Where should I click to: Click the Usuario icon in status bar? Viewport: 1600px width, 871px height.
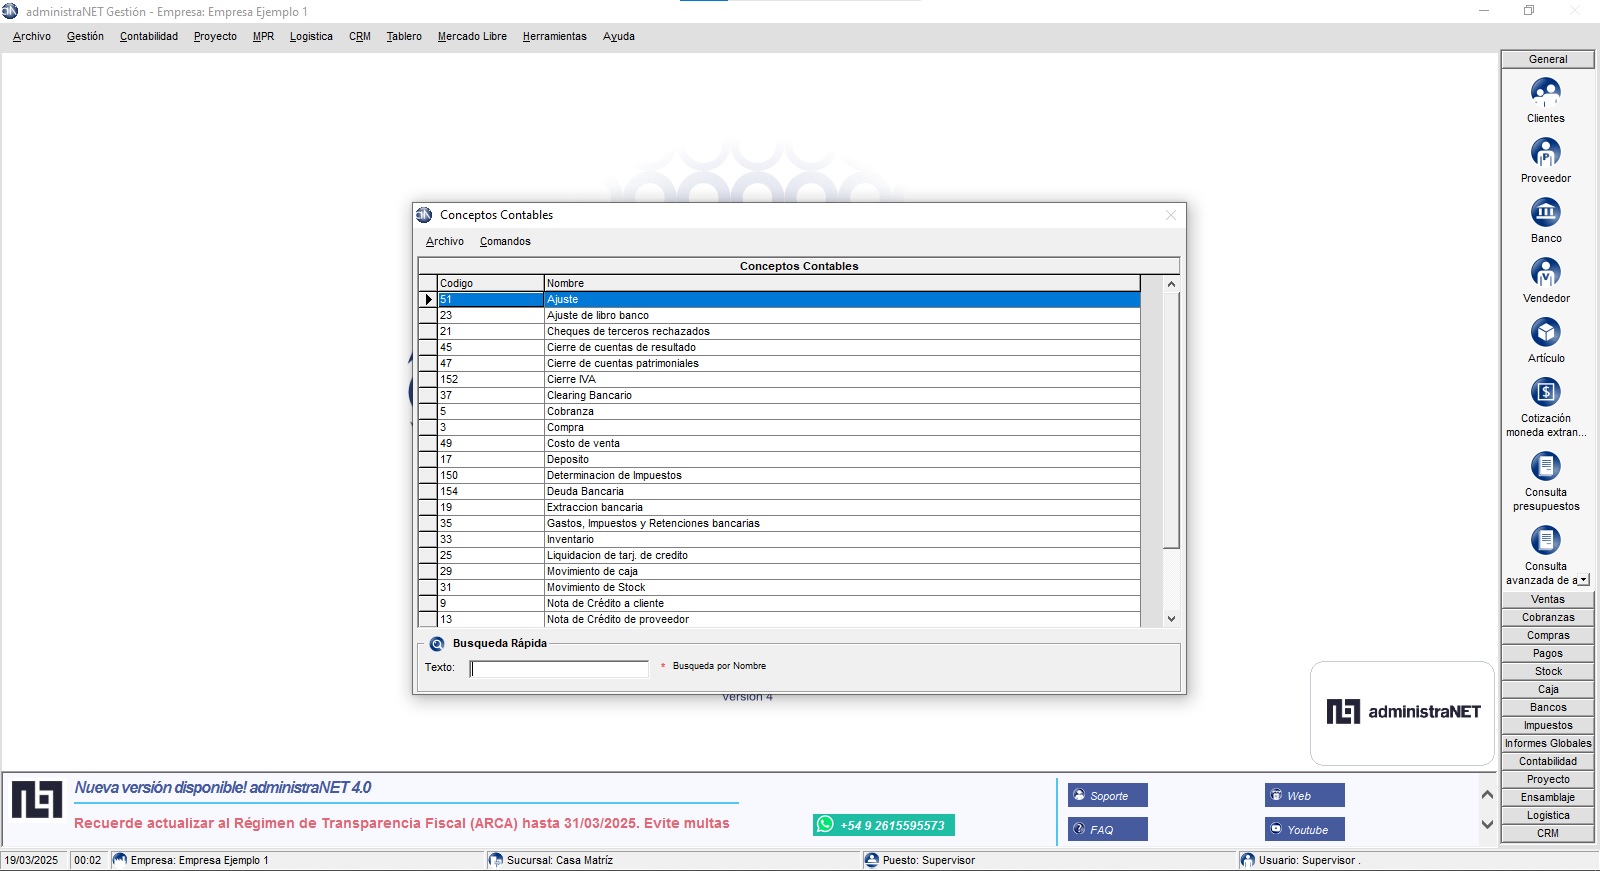pyautogui.click(x=1247, y=860)
